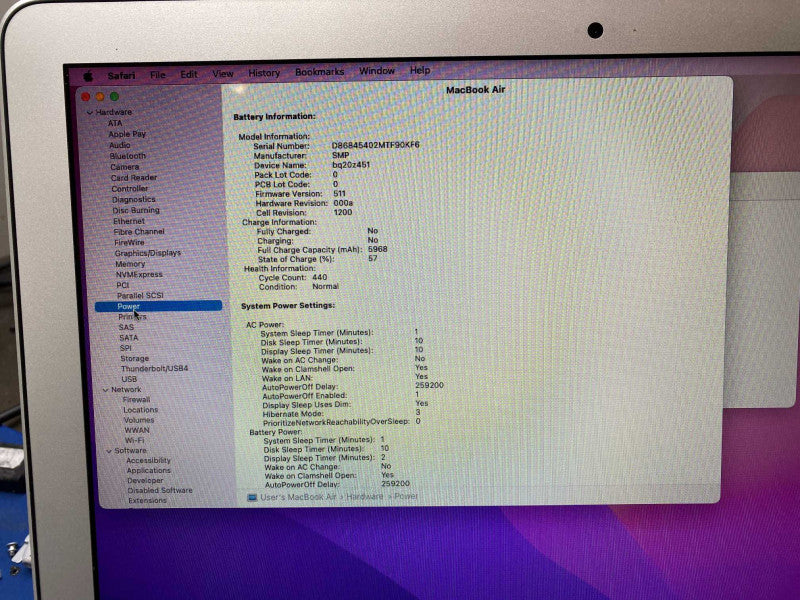Select Thunderbolt/USB4 in the sidebar

click(x=155, y=368)
